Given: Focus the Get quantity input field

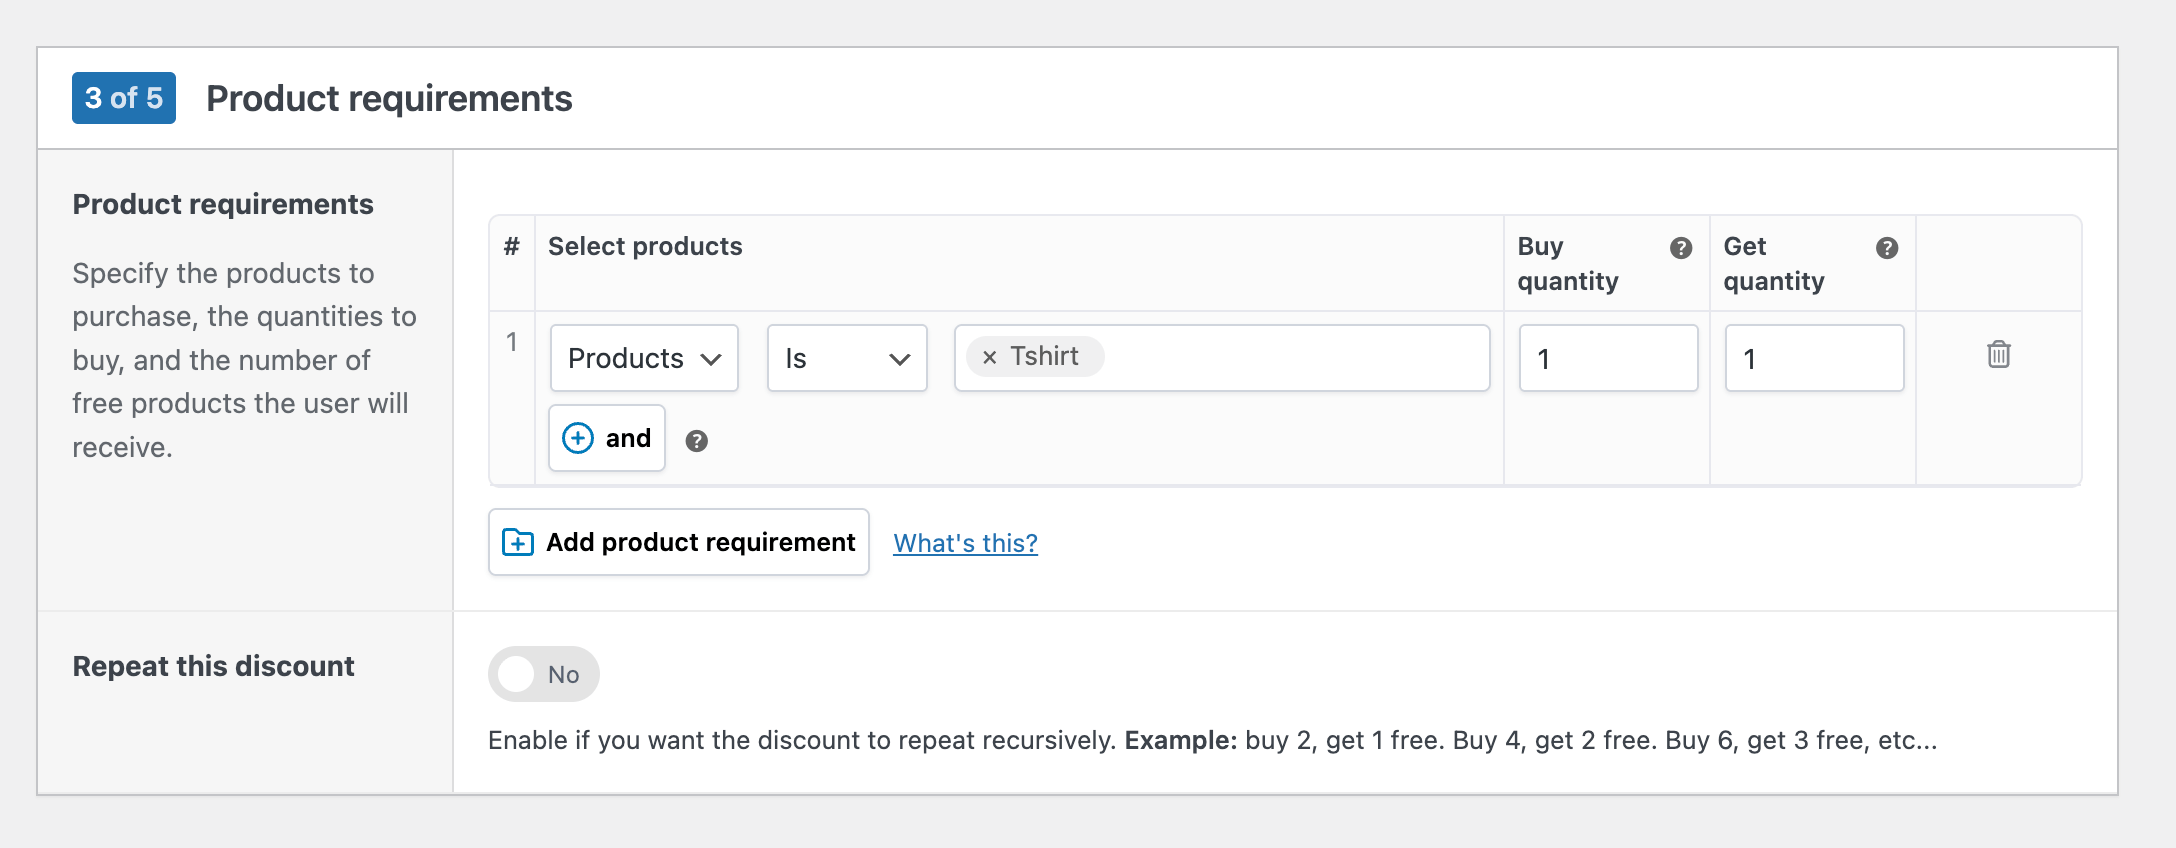Looking at the screenshot, I should [1814, 358].
